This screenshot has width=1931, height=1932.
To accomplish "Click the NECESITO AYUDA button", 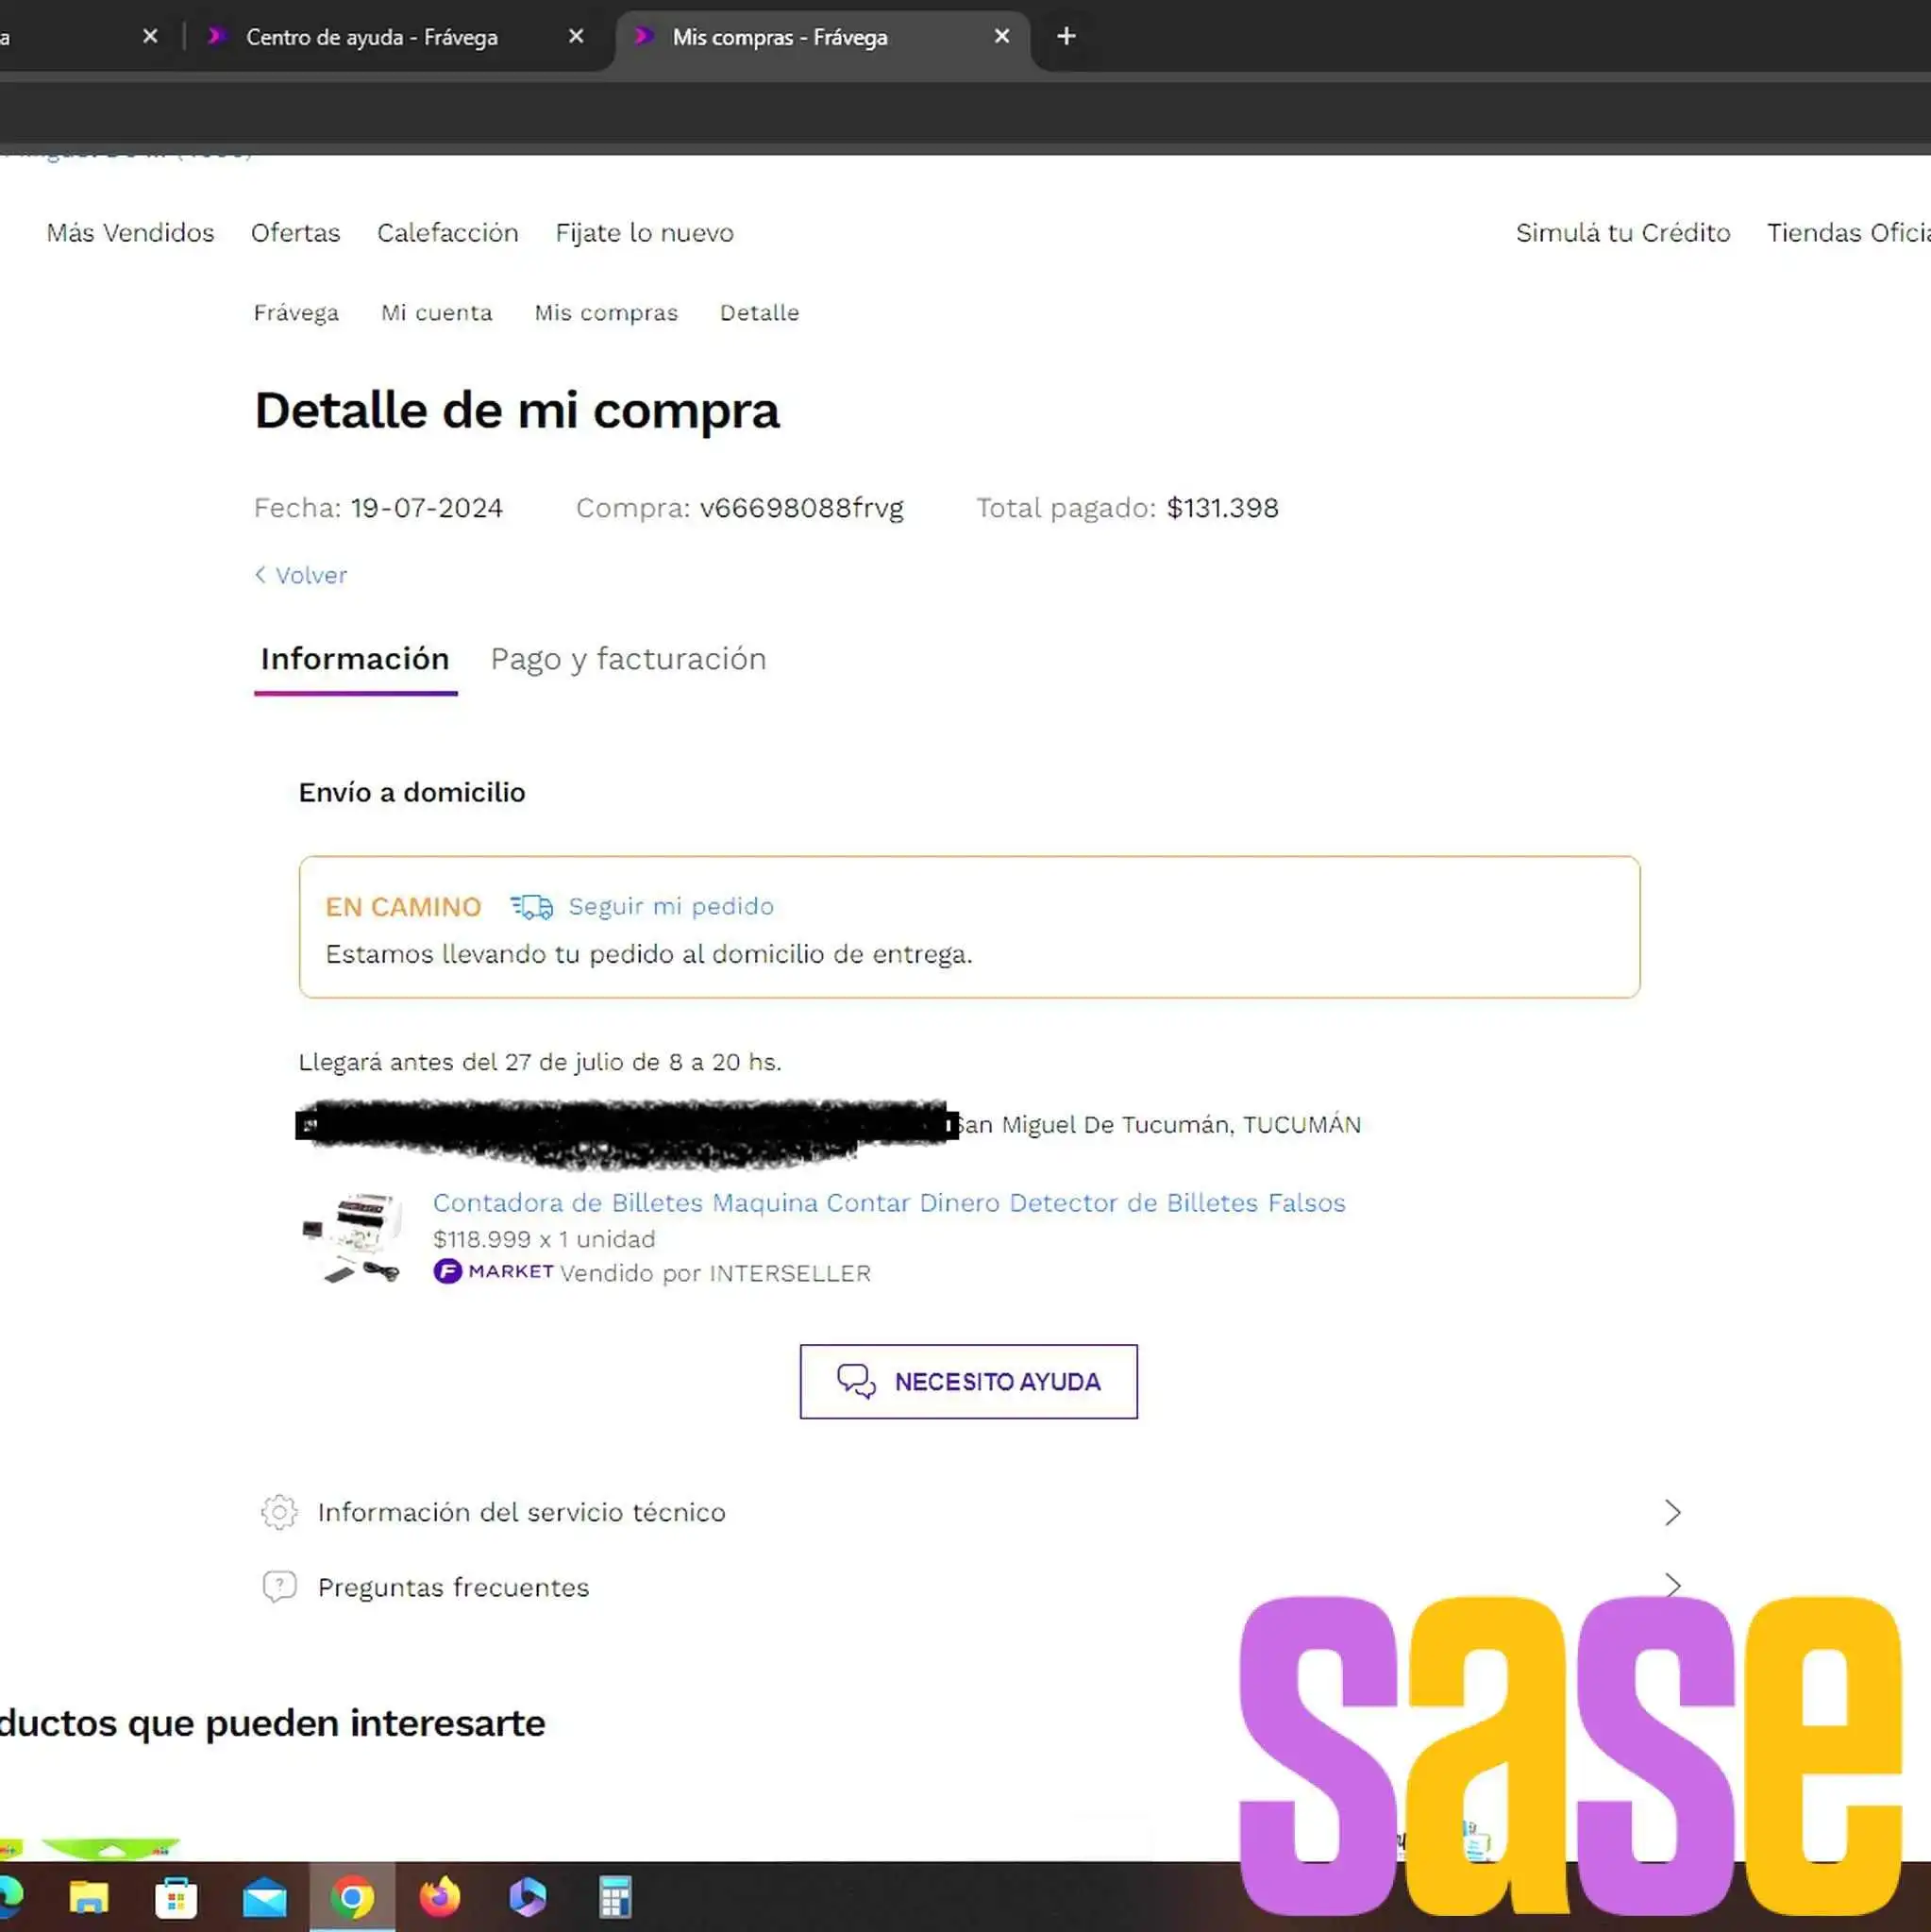I will click(968, 1382).
